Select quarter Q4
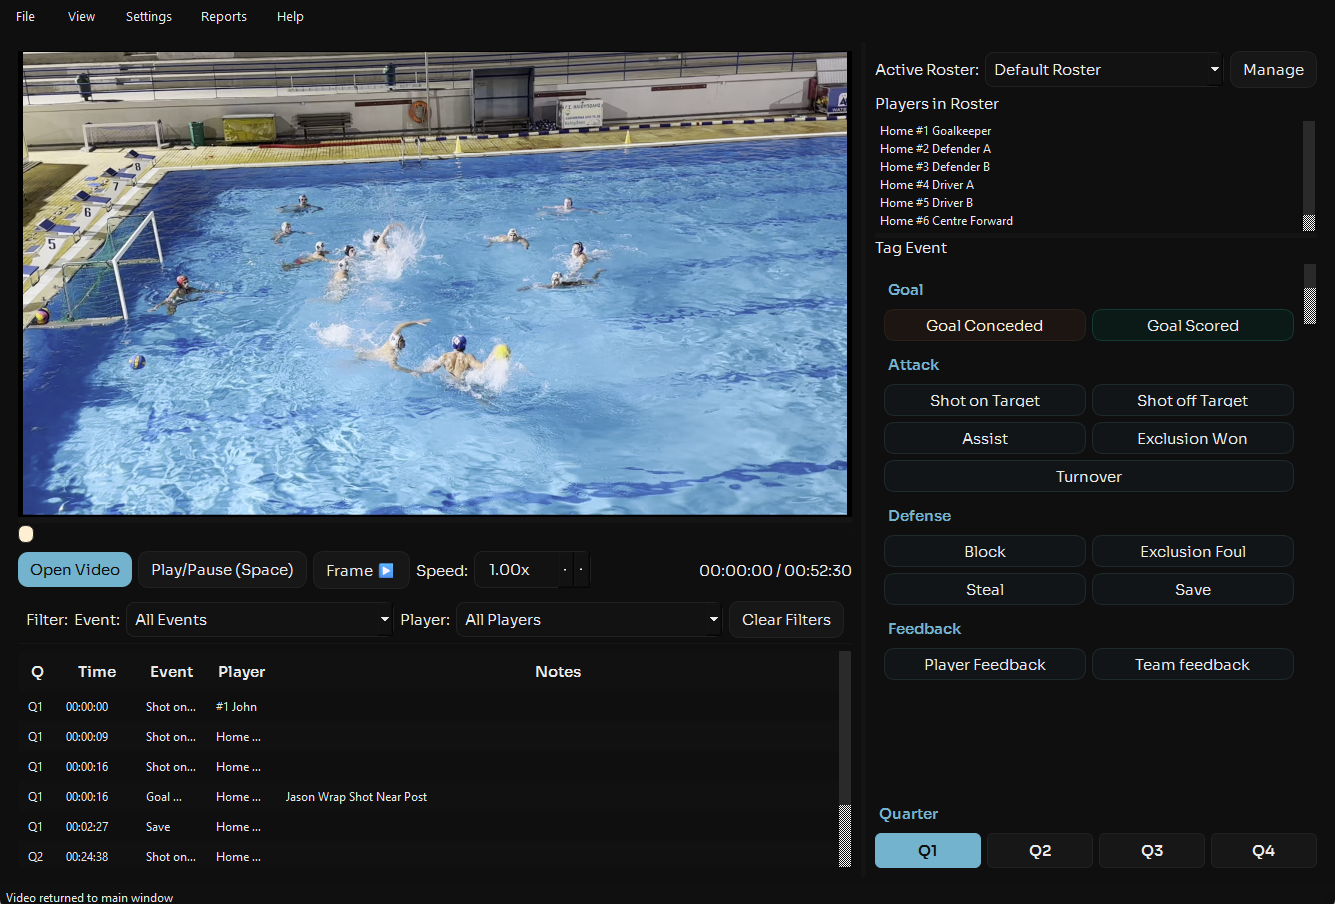 coord(1263,850)
